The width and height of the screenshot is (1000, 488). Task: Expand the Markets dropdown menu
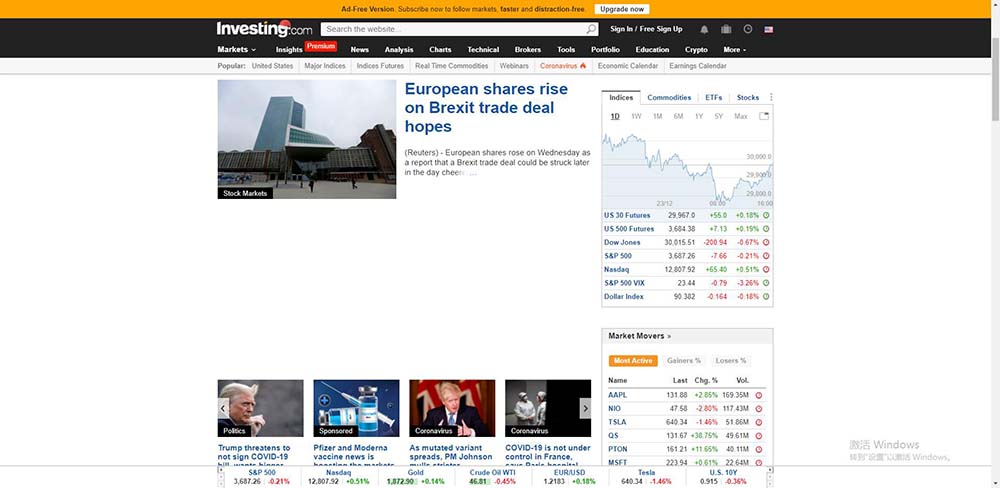(x=237, y=49)
